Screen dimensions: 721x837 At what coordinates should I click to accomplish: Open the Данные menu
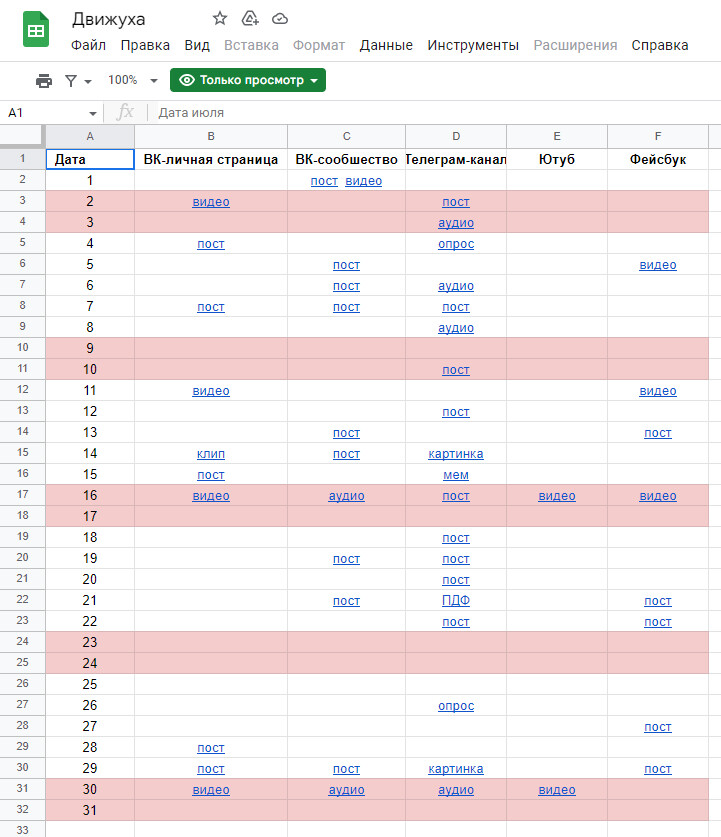pos(386,45)
